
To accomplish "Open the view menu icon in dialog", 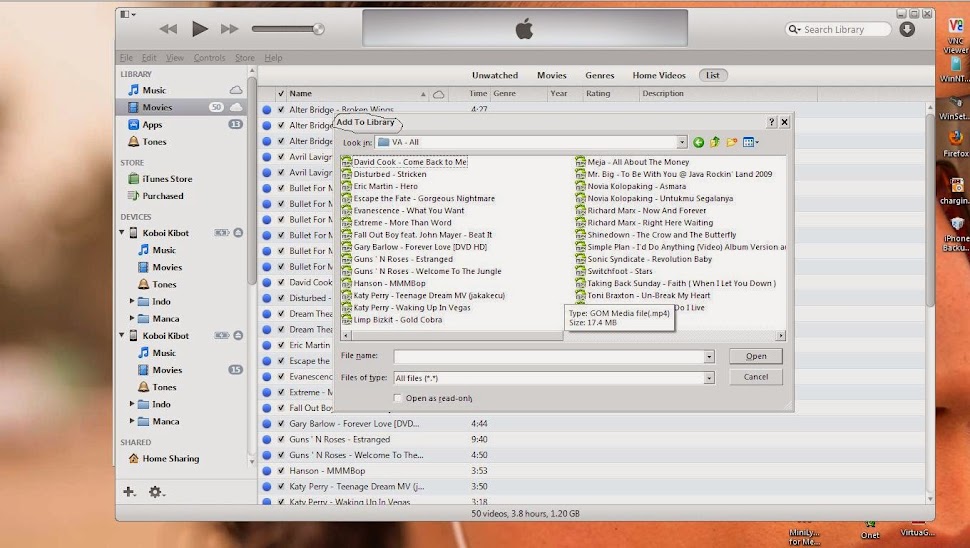I will click(750, 142).
